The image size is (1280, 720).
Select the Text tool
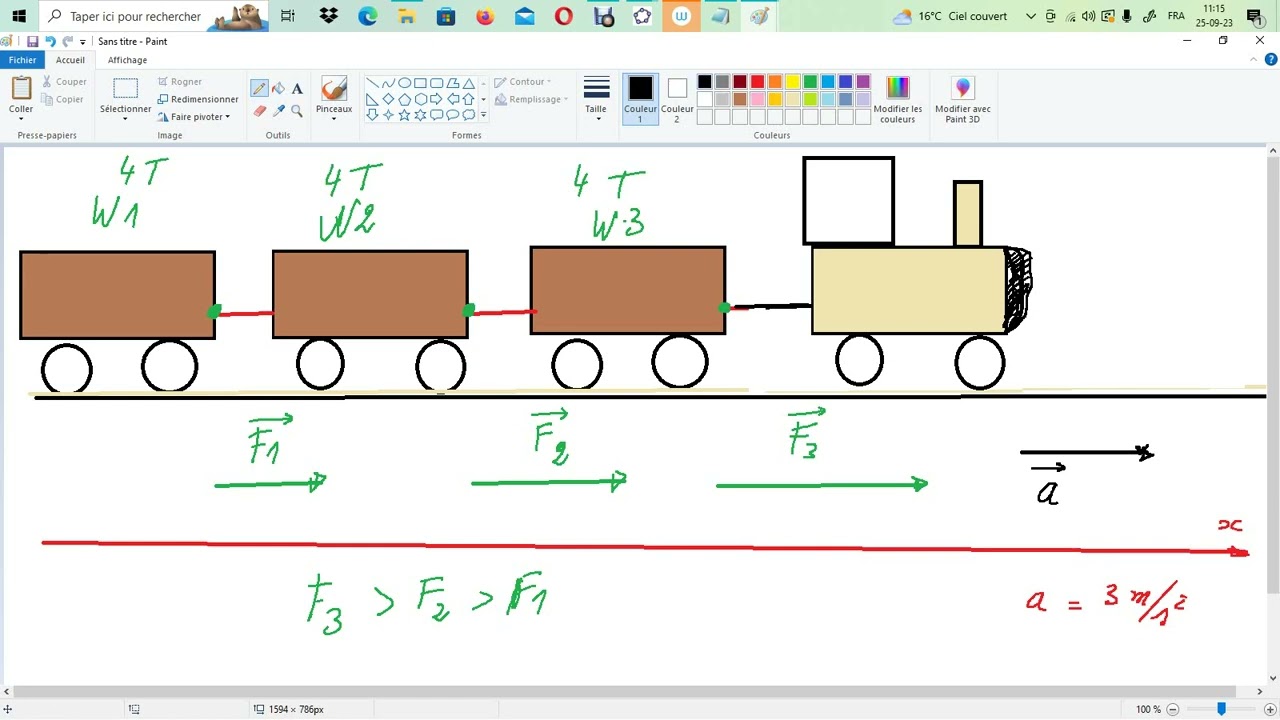coord(297,88)
